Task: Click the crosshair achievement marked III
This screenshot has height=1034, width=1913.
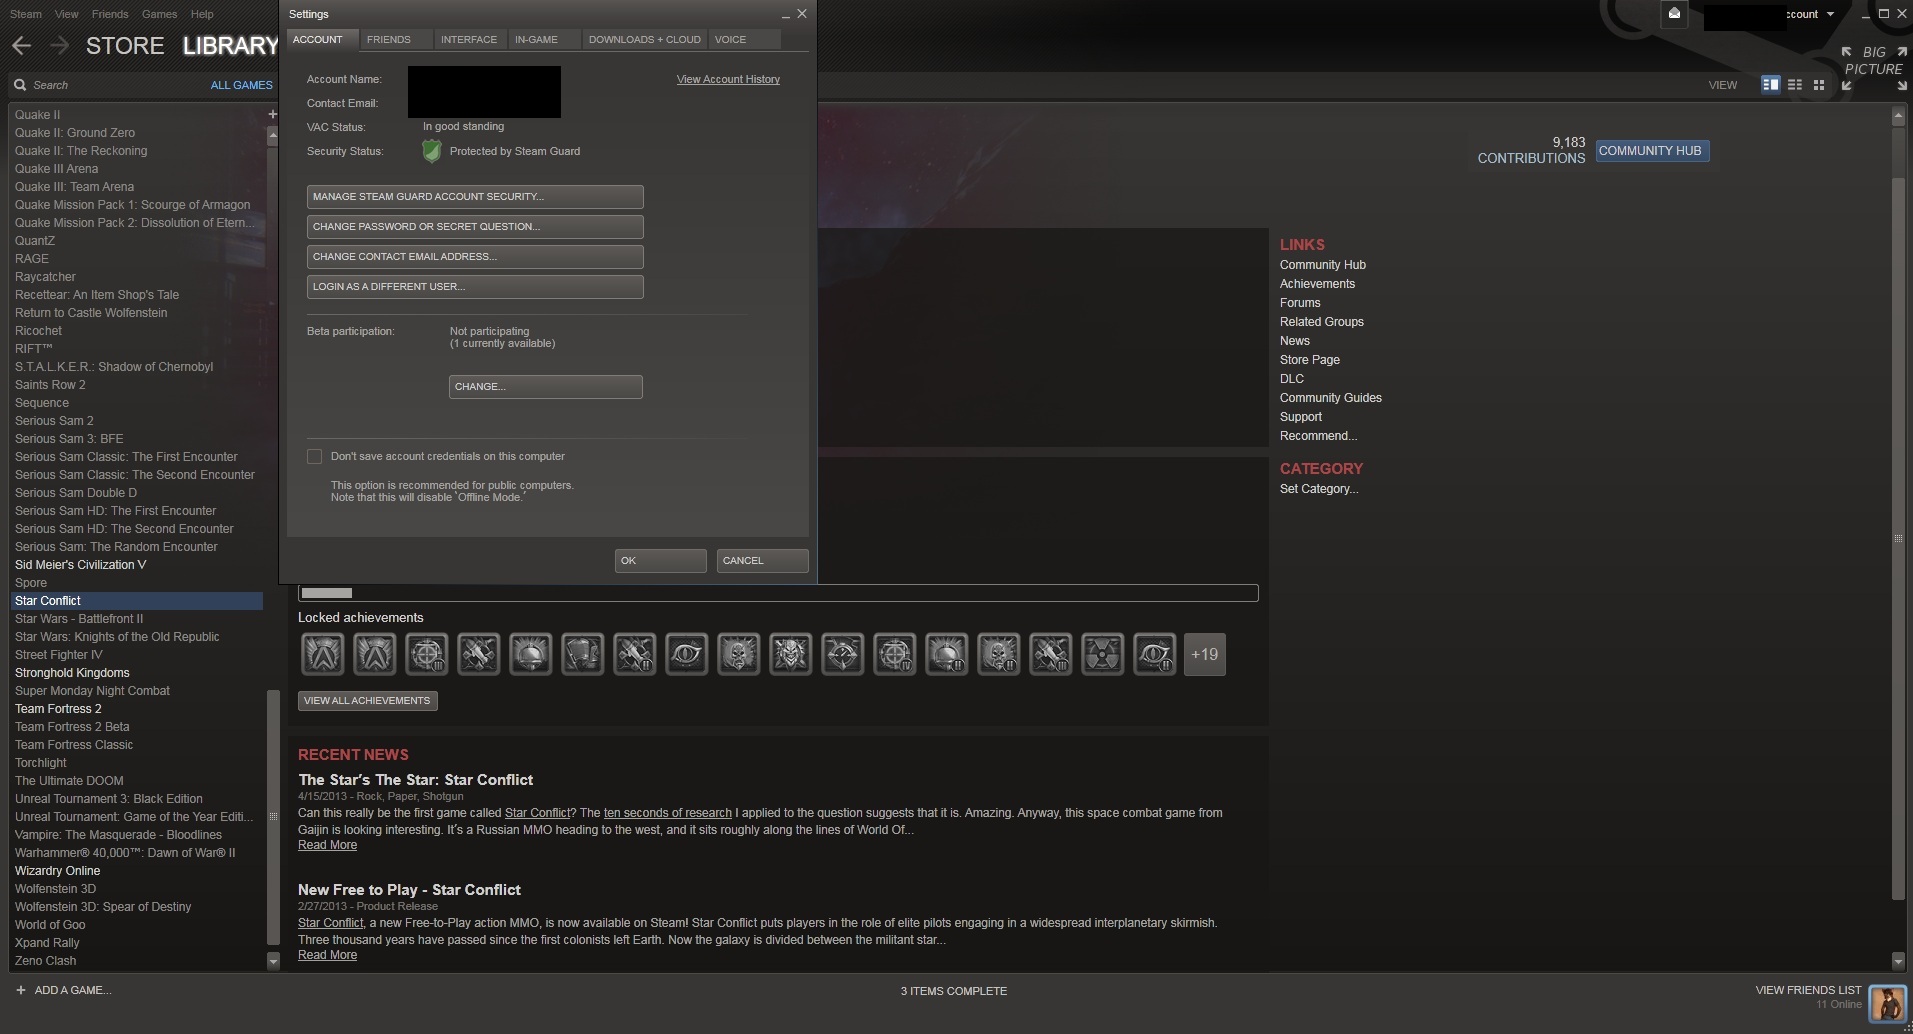Action: (426, 654)
